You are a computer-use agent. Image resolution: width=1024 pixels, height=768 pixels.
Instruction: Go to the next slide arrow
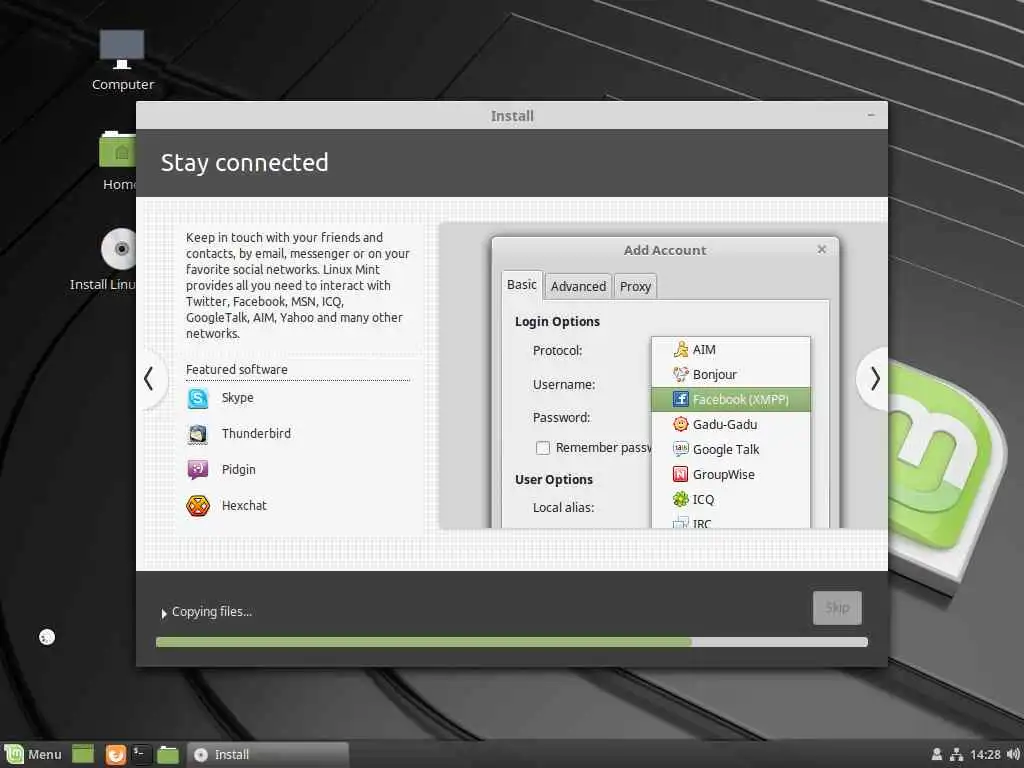(x=875, y=379)
